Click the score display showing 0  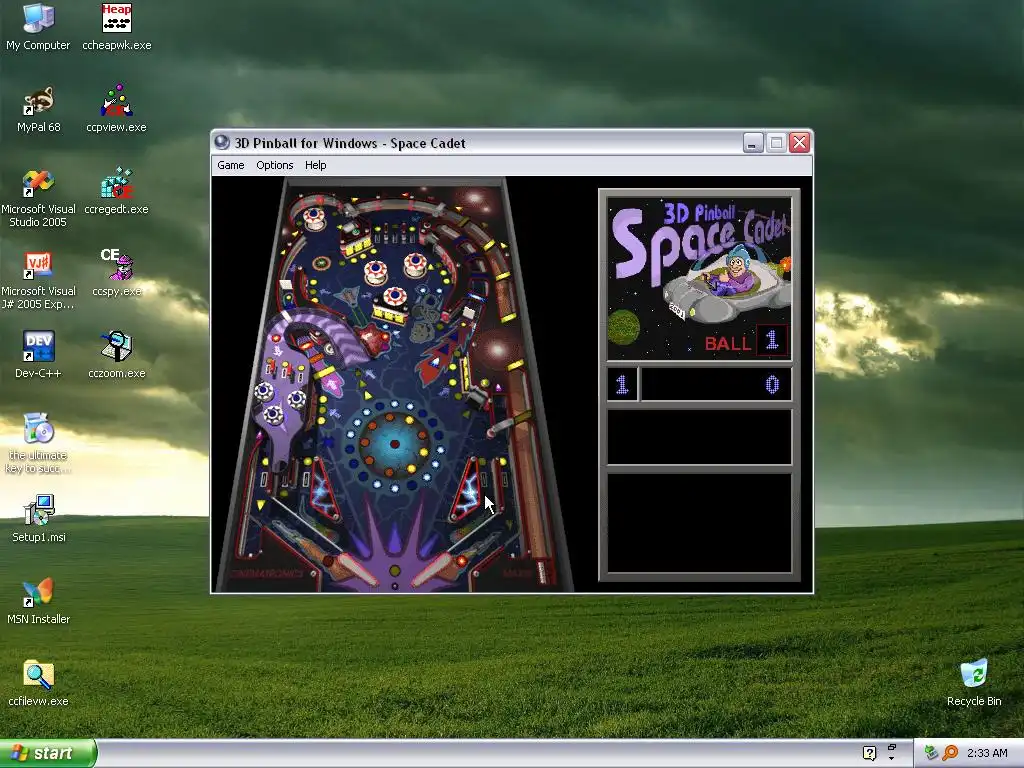(x=716, y=384)
